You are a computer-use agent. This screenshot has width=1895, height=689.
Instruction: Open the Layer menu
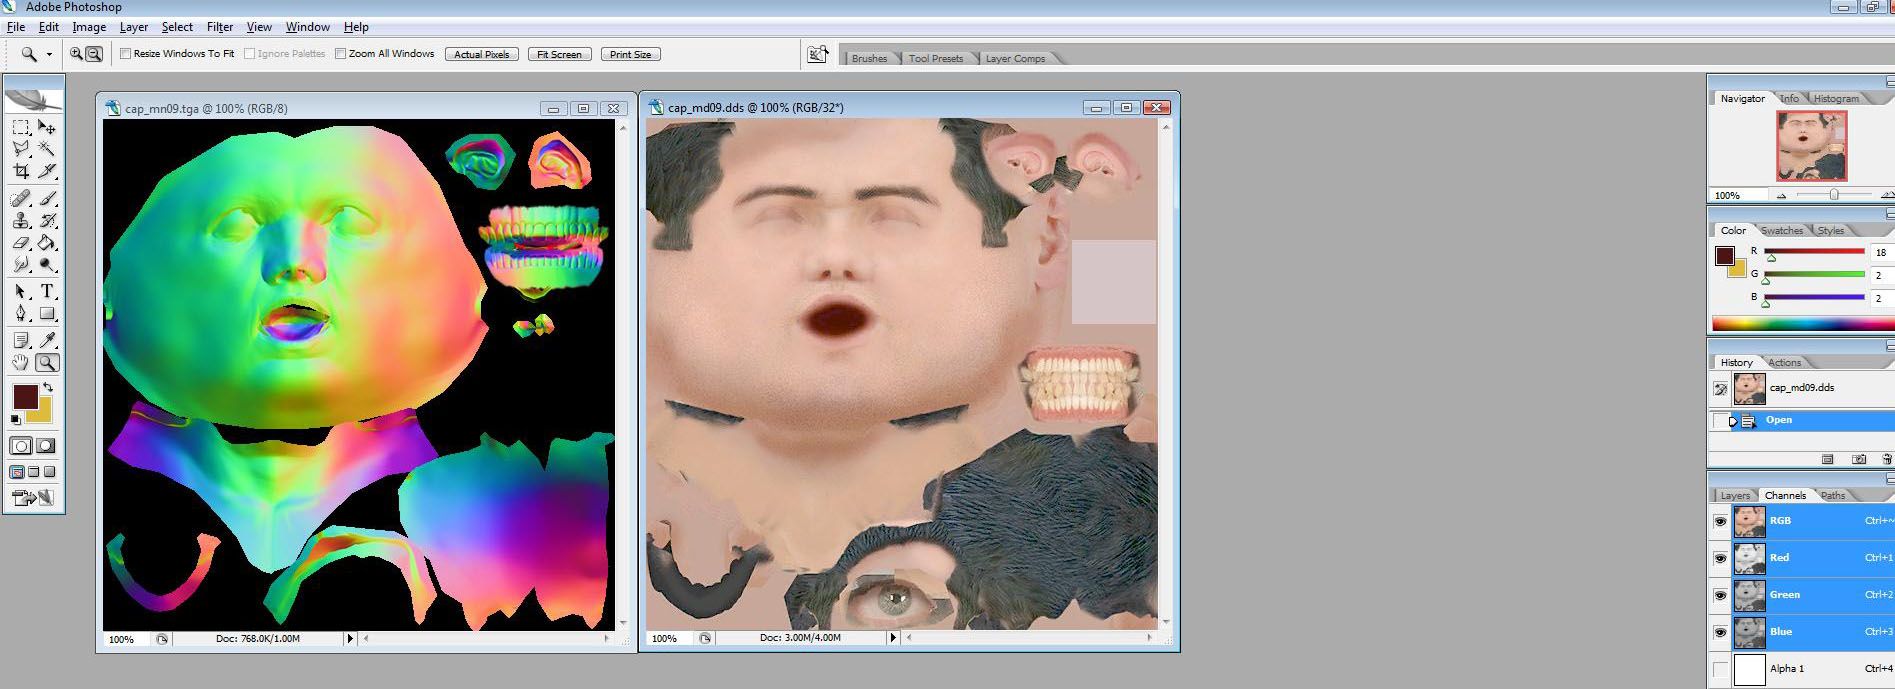pos(134,27)
